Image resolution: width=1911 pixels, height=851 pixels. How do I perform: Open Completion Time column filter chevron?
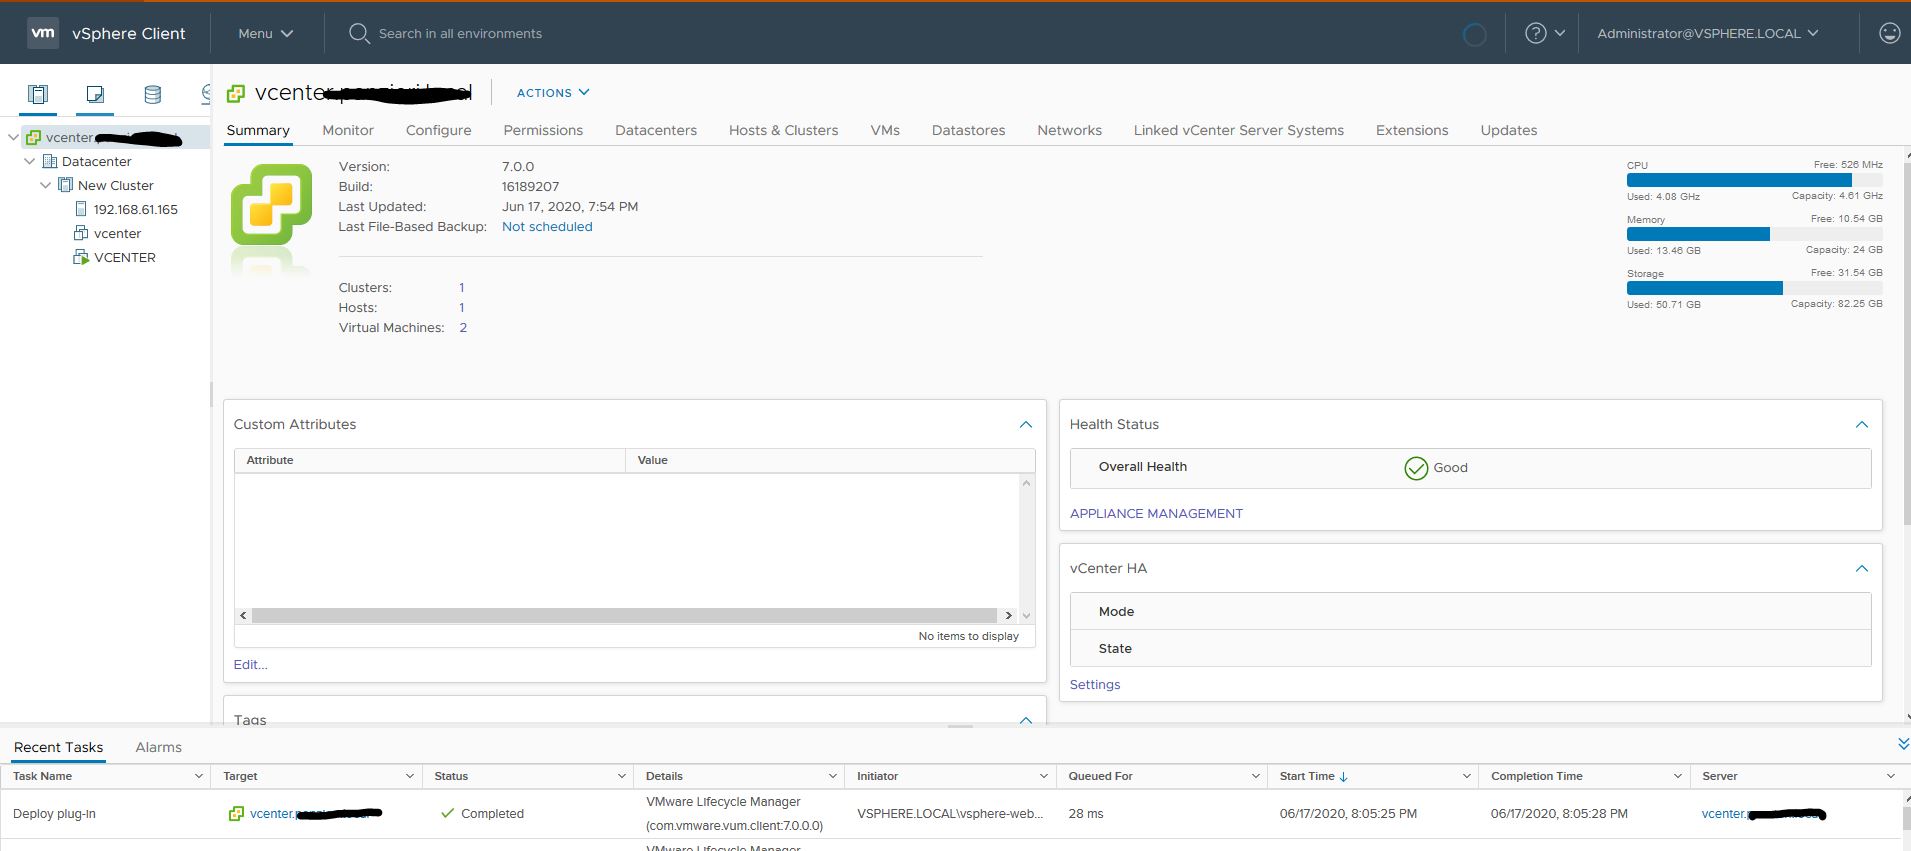pyautogui.click(x=1678, y=776)
